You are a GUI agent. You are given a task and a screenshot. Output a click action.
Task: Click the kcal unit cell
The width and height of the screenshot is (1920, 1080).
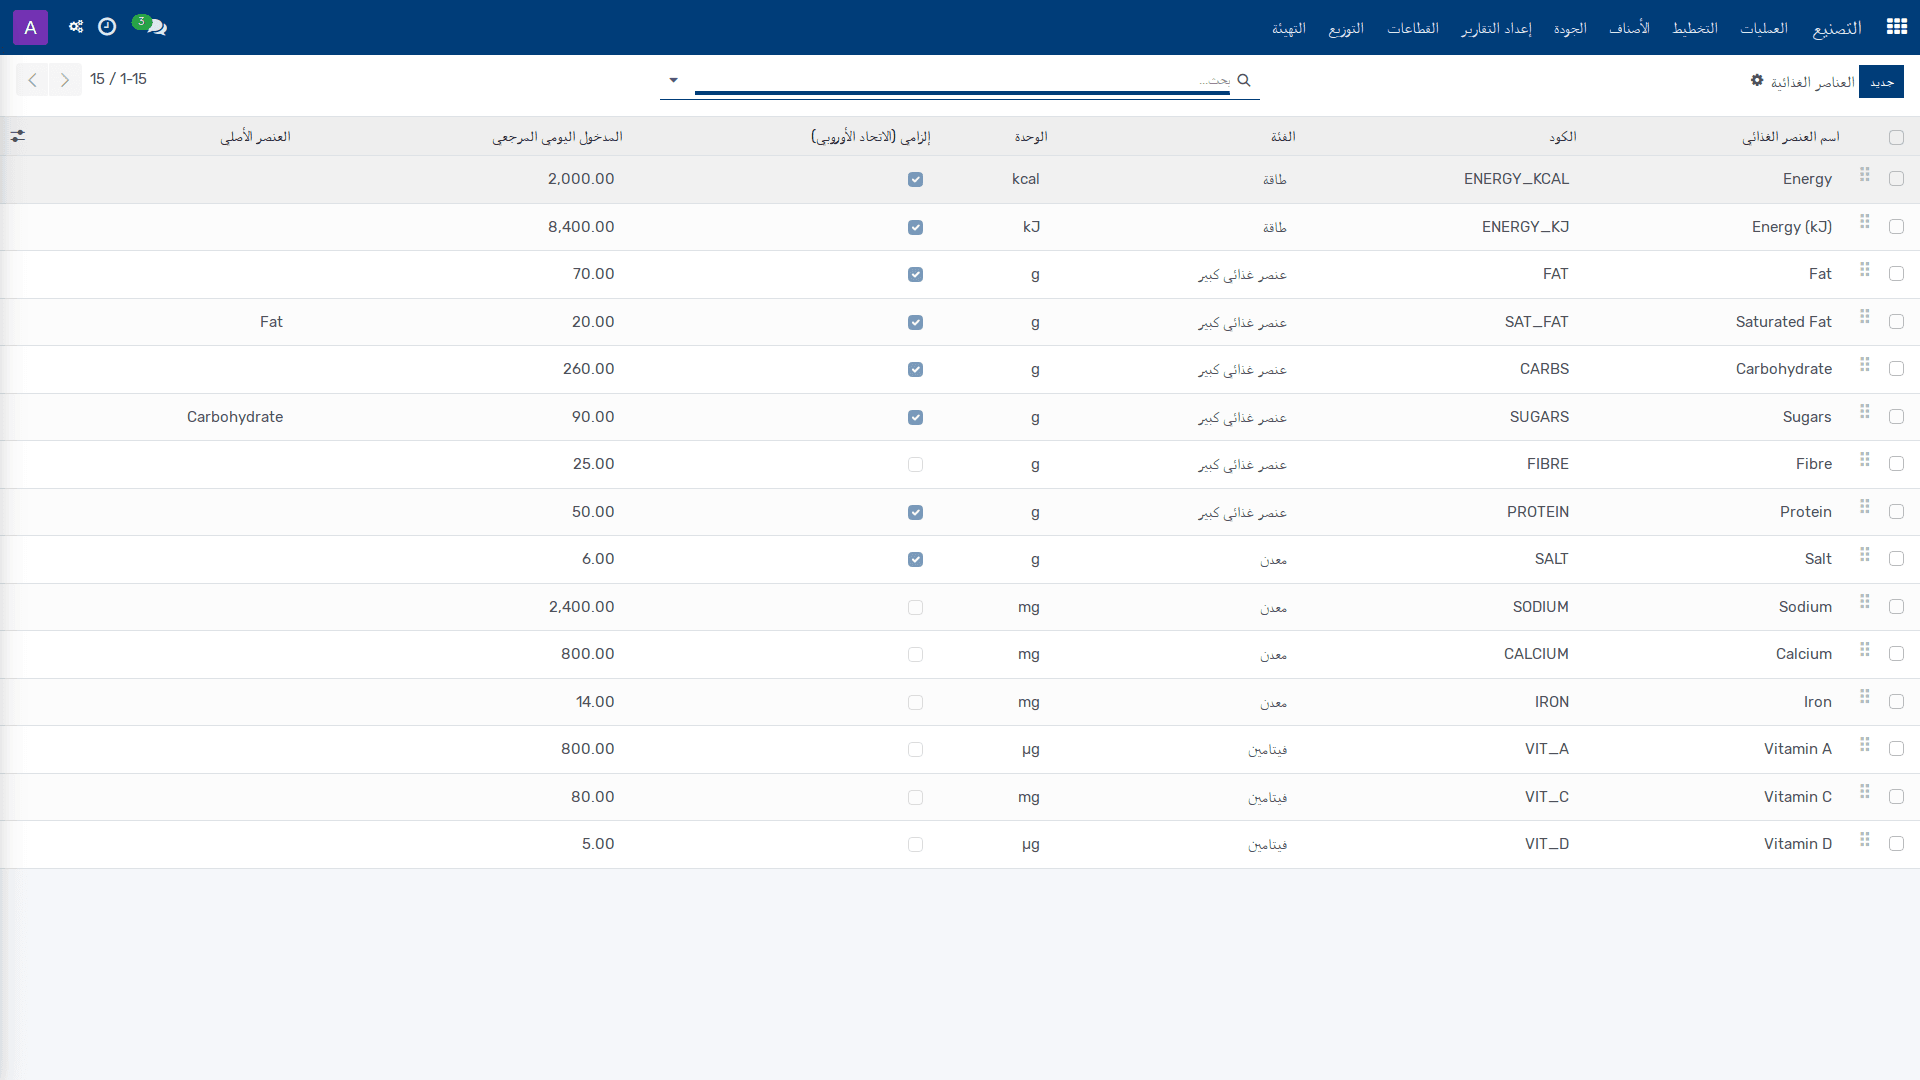(1026, 179)
